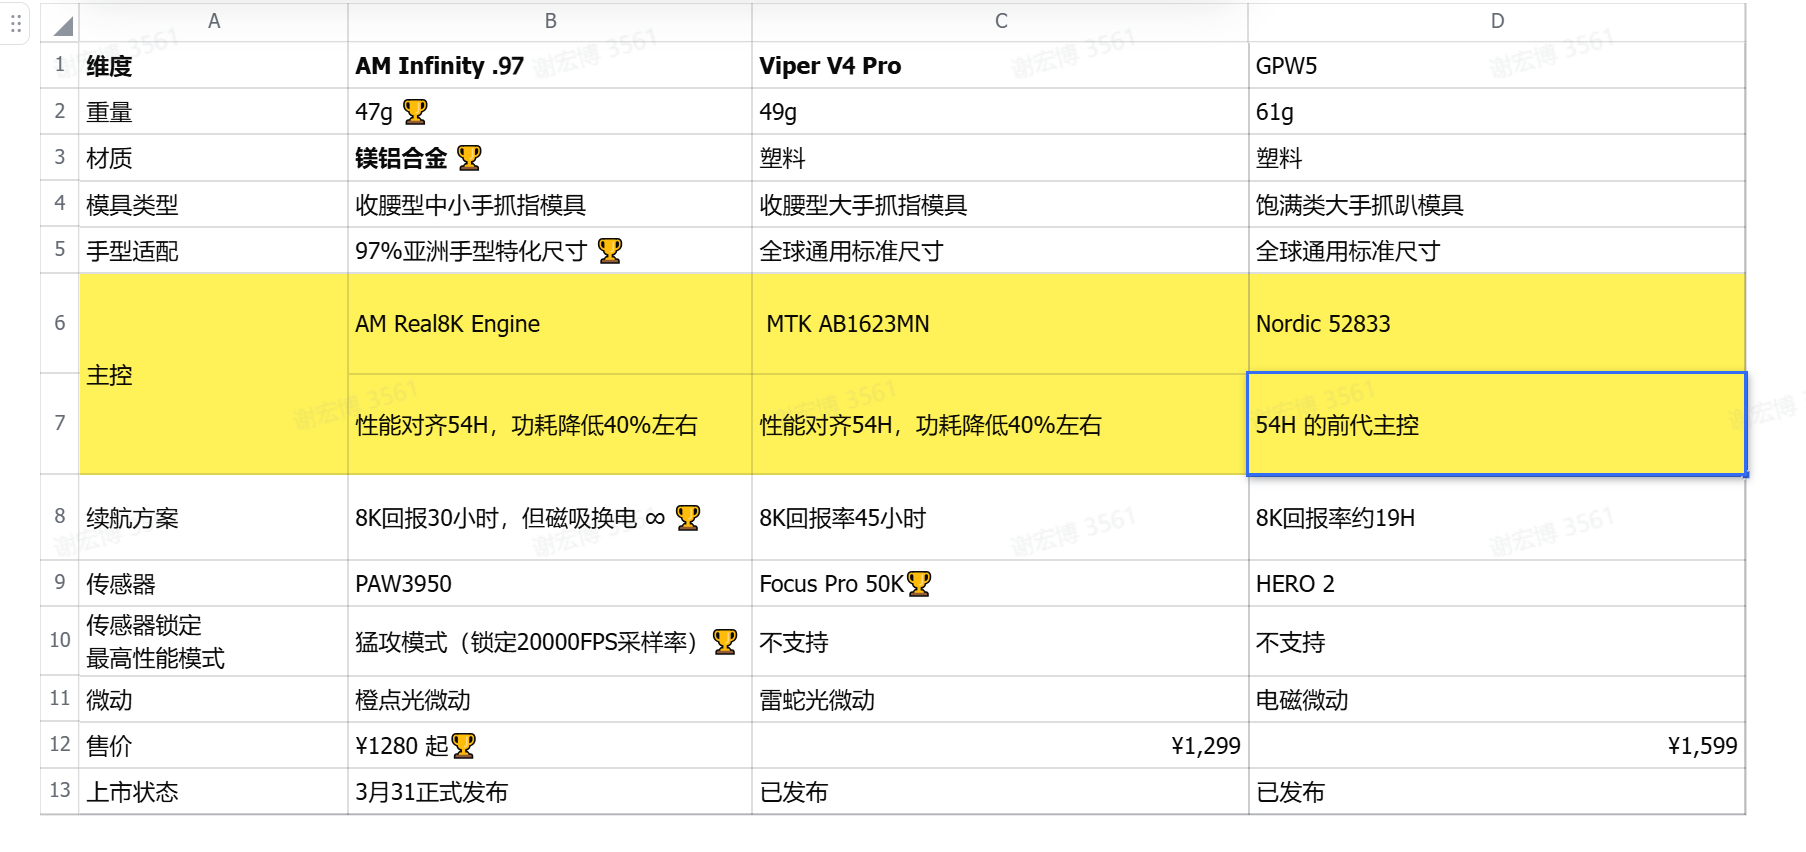Select column C header
1806x852 pixels.
(1001, 22)
